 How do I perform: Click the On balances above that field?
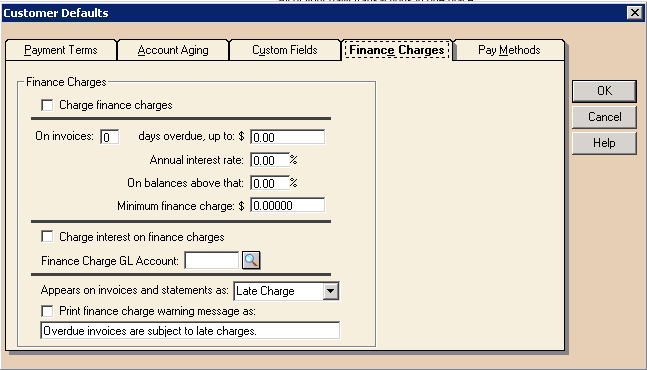coord(269,183)
